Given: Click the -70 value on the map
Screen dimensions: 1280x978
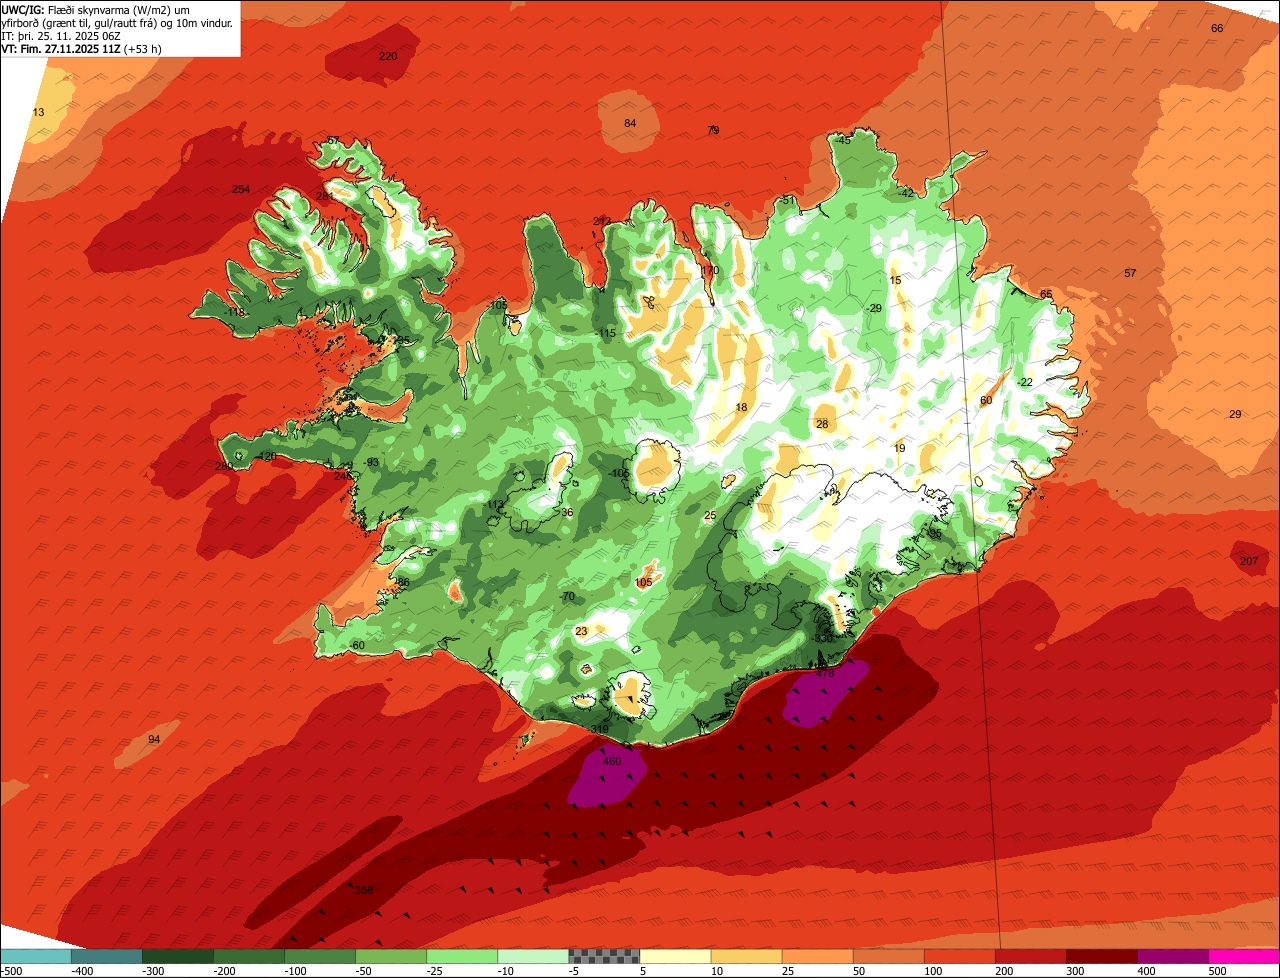Looking at the screenshot, I should coord(568,596).
